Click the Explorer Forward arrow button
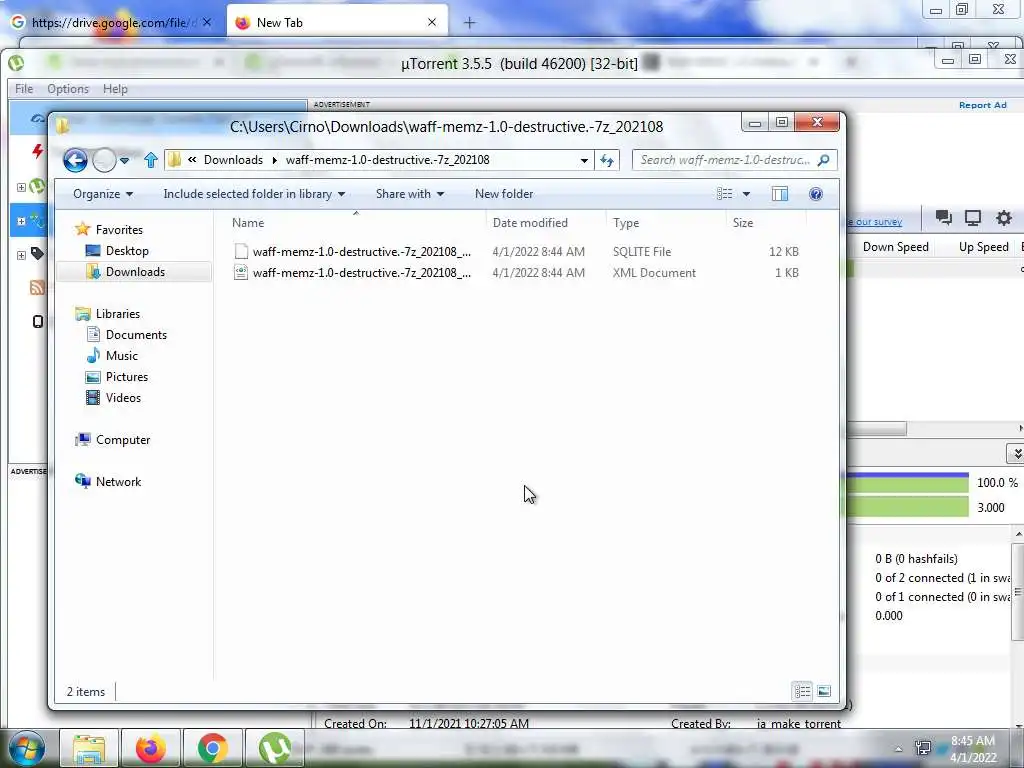The height and width of the screenshot is (768, 1024). pos(104,160)
